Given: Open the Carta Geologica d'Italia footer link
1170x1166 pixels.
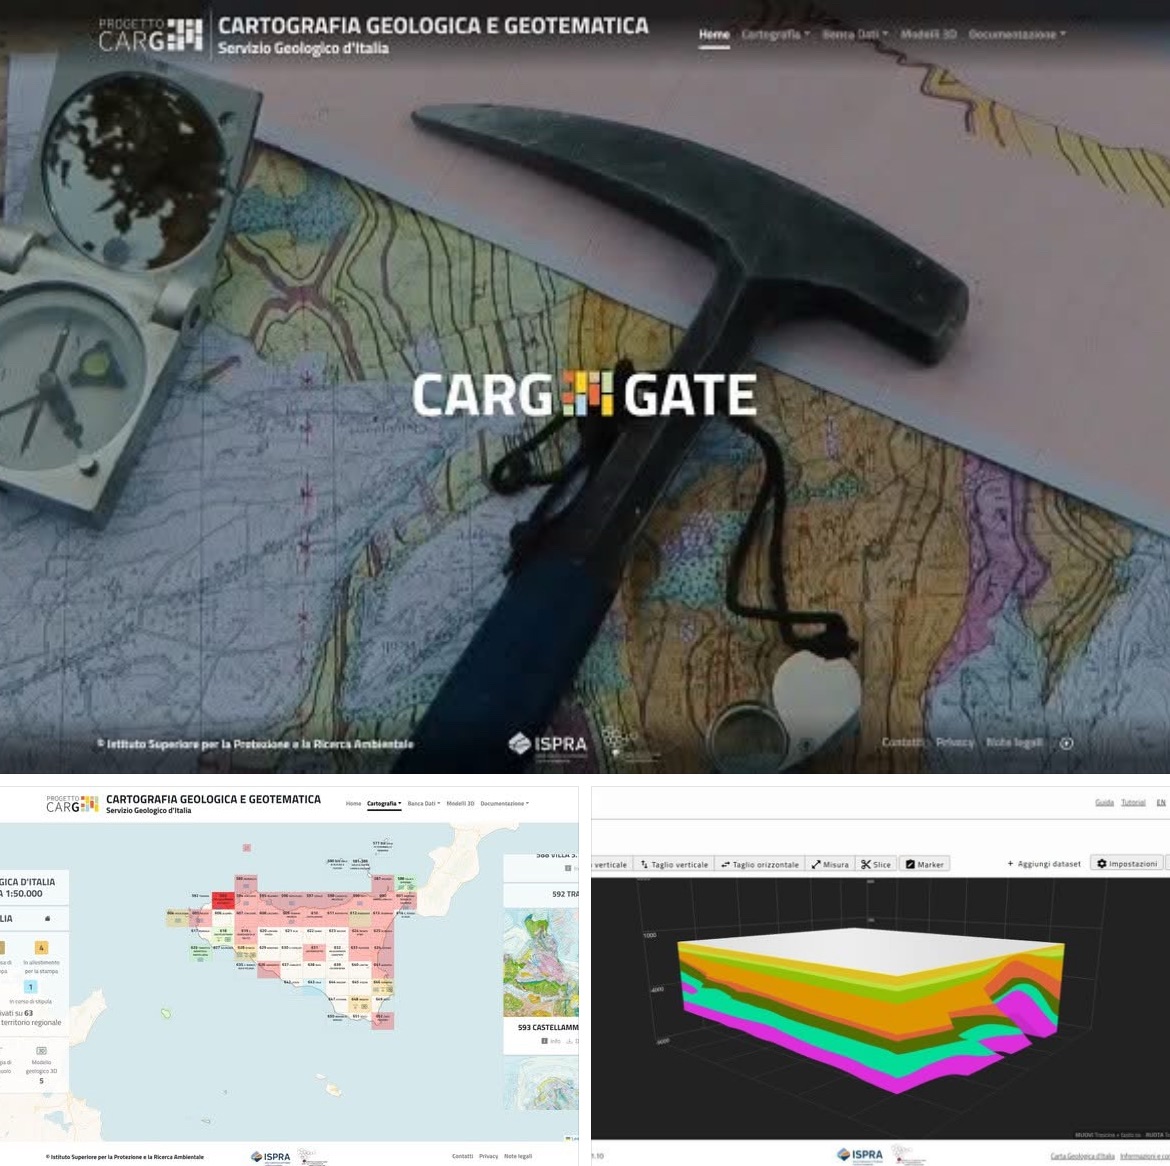Looking at the screenshot, I should point(1083,1156).
